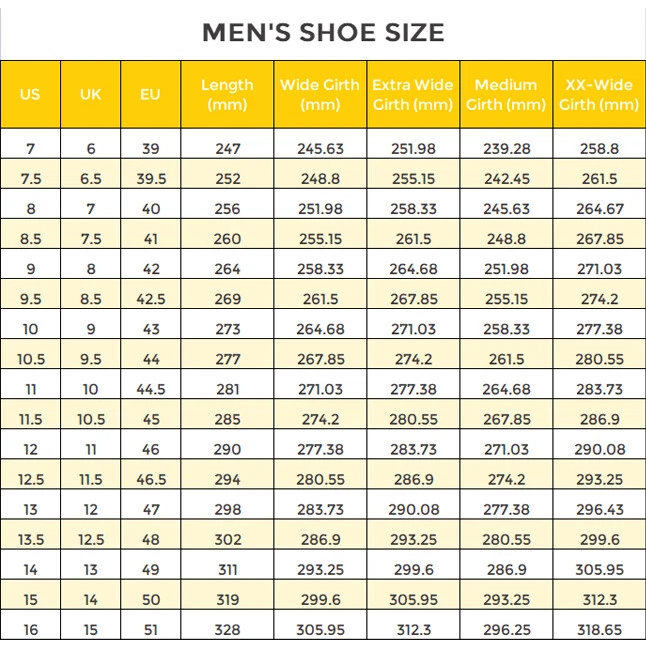The height and width of the screenshot is (646, 646).
Task: Click the length value 256
Action: pyautogui.click(x=227, y=209)
